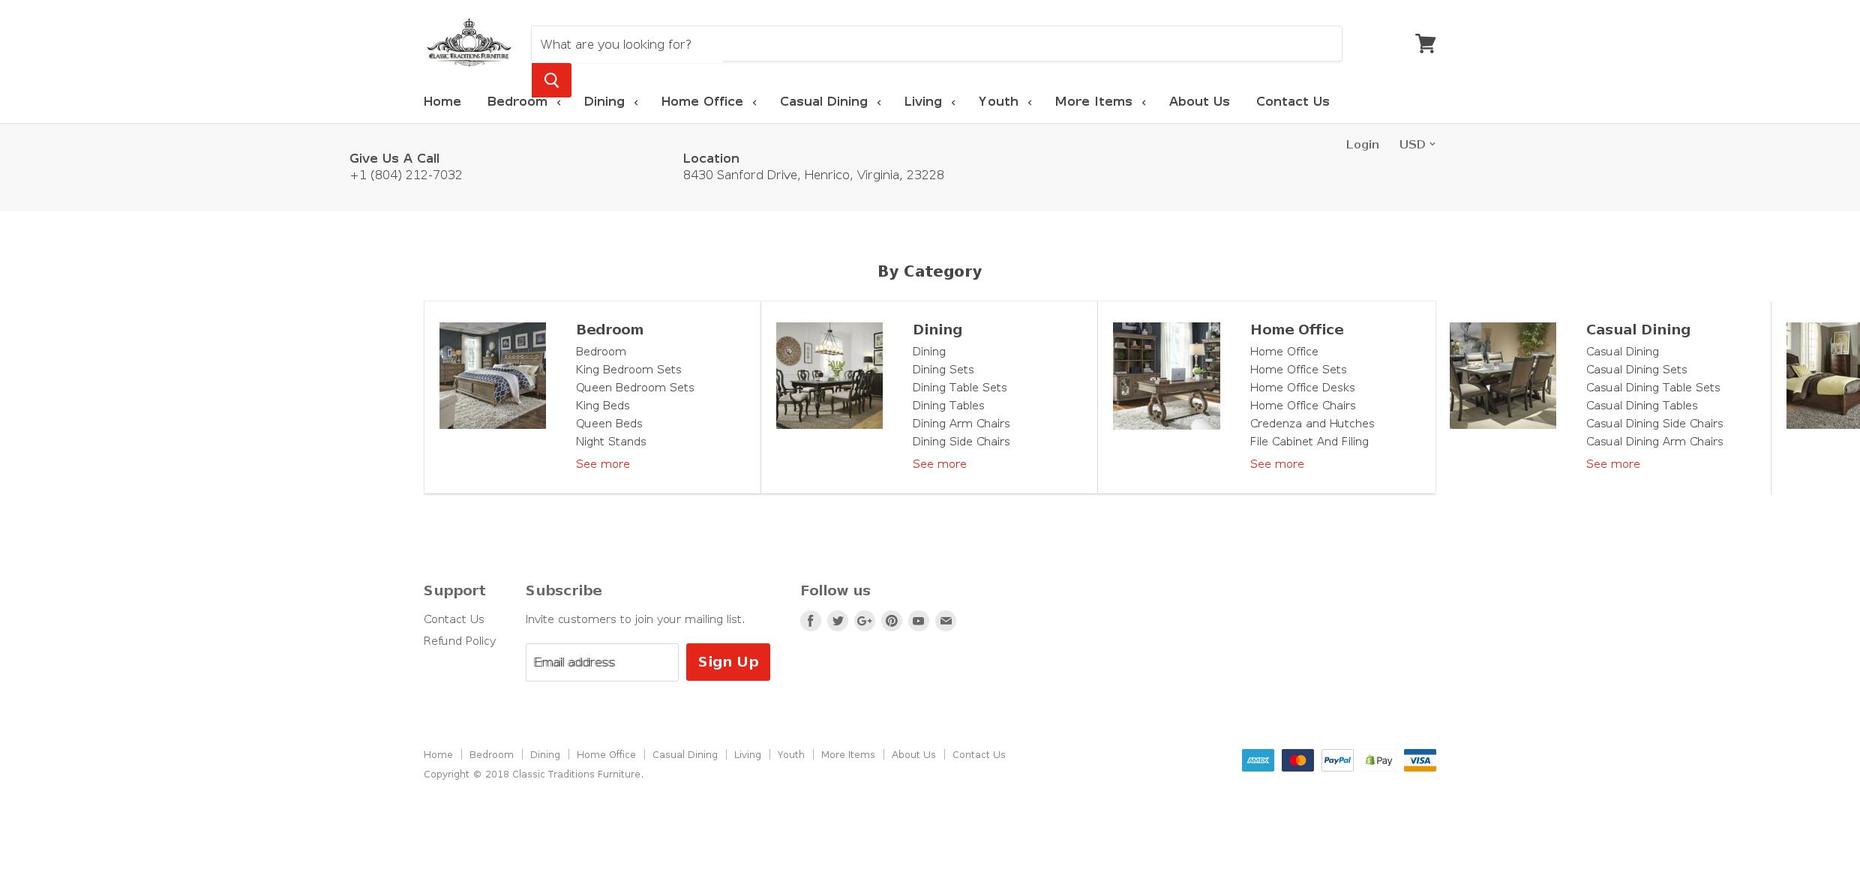Screen dimensions: 1860x890
Task: Click the Login link
Action: pos(1362,144)
